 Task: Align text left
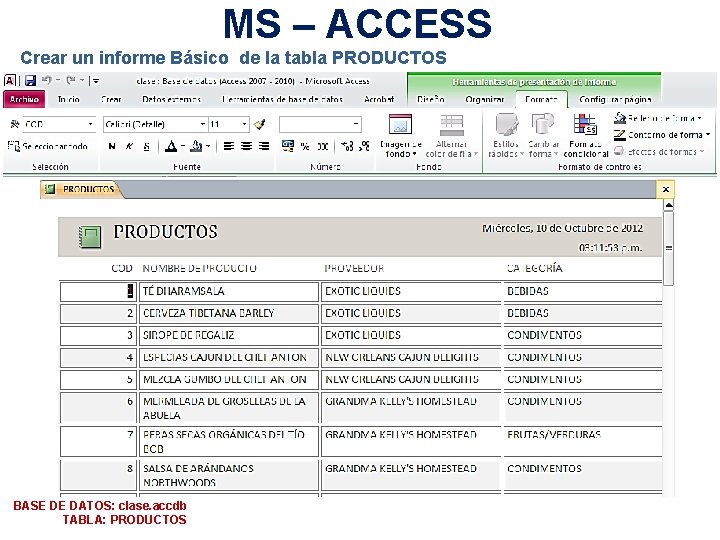coord(229,146)
